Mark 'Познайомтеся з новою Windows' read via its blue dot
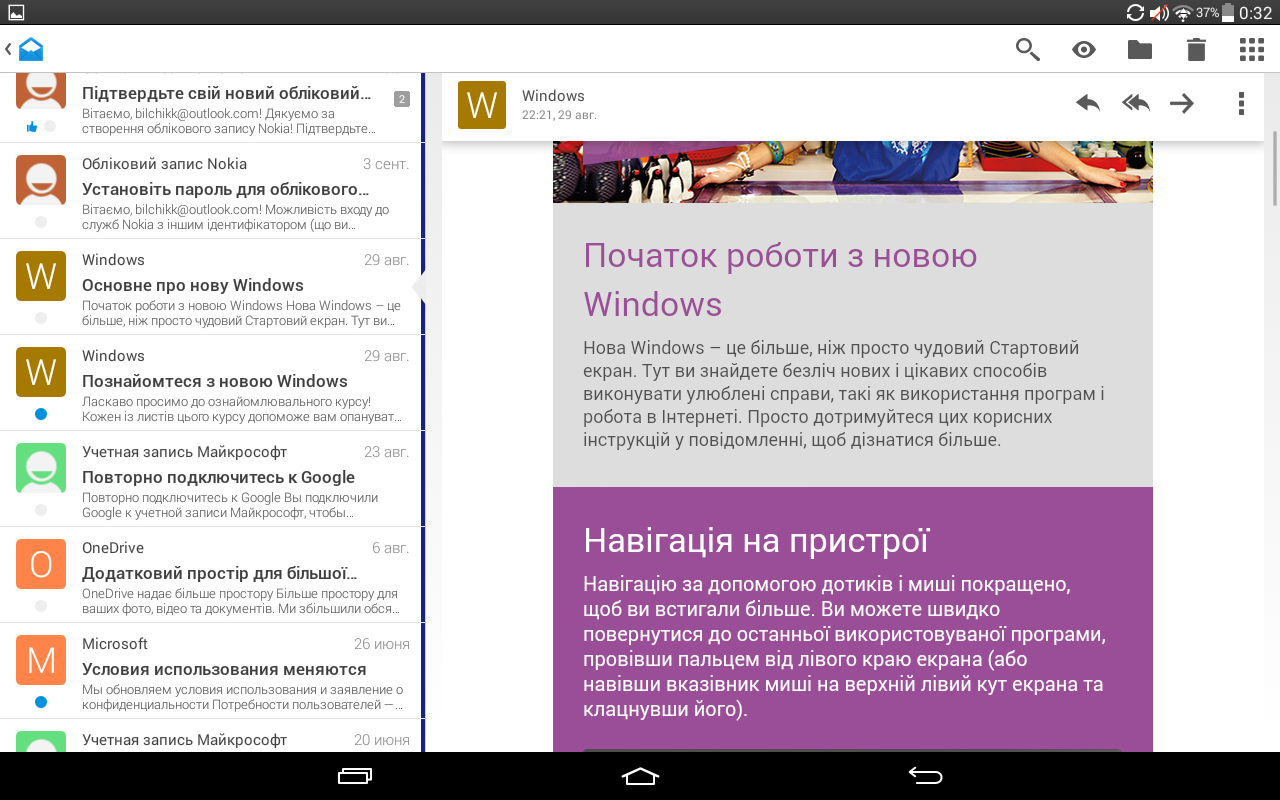Viewport: 1280px width, 800px height. [x=41, y=414]
